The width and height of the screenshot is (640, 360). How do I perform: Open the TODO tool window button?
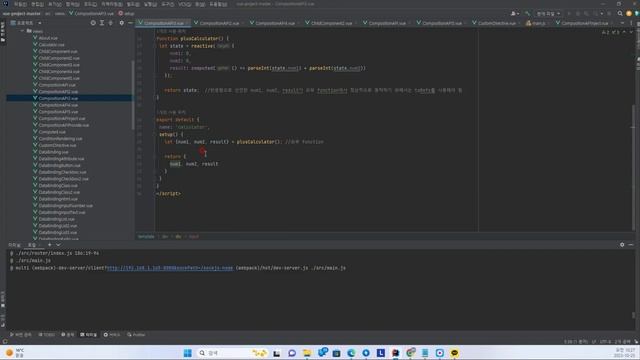46,335
